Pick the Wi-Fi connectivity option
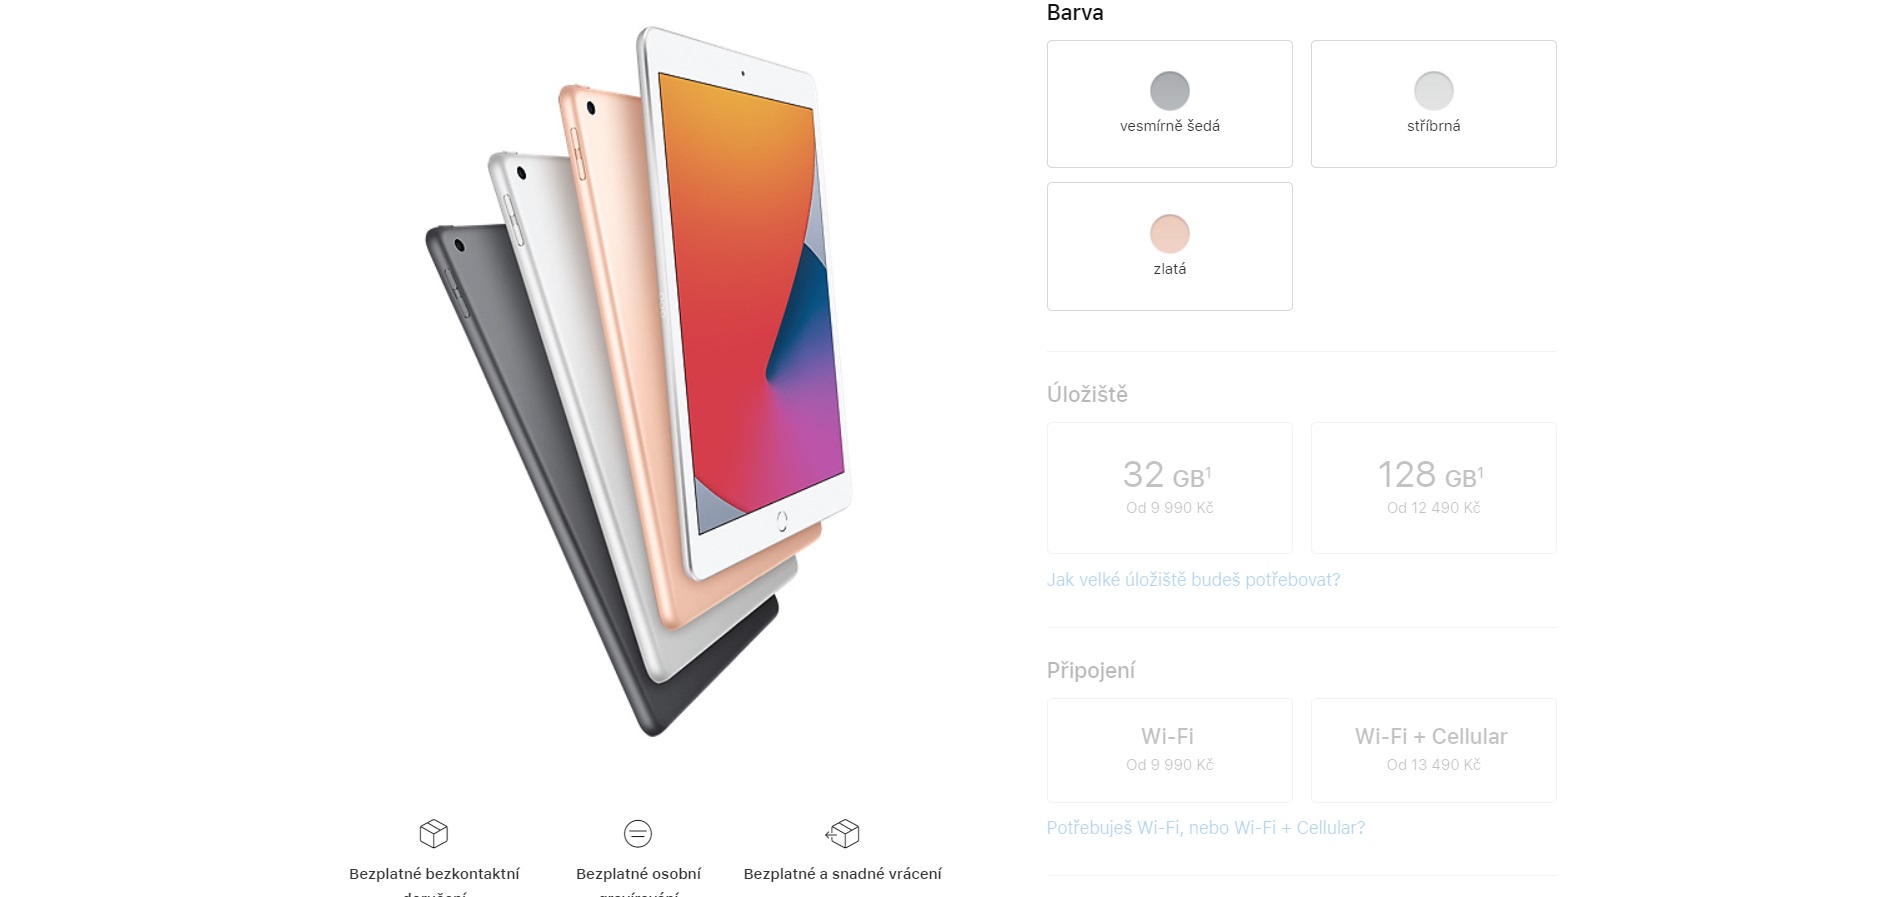 1170,750
